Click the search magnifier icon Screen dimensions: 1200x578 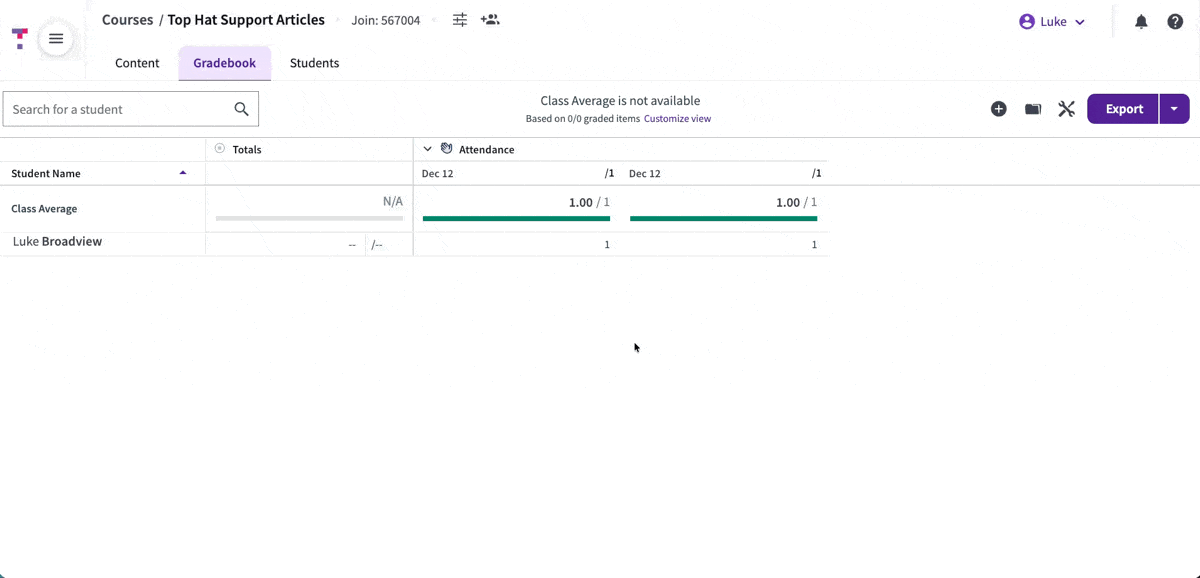241,109
